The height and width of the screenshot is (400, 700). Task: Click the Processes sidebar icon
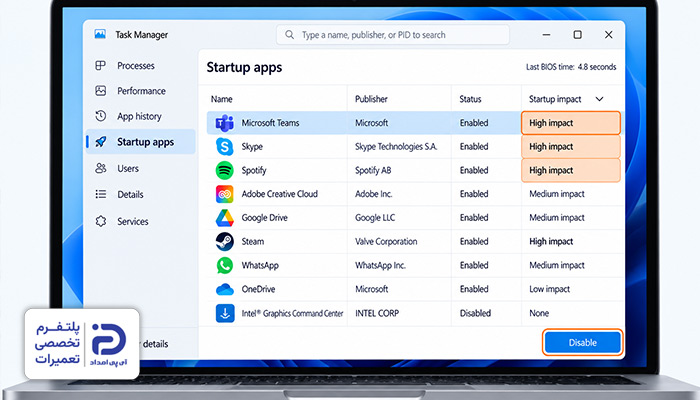tap(100, 66)
